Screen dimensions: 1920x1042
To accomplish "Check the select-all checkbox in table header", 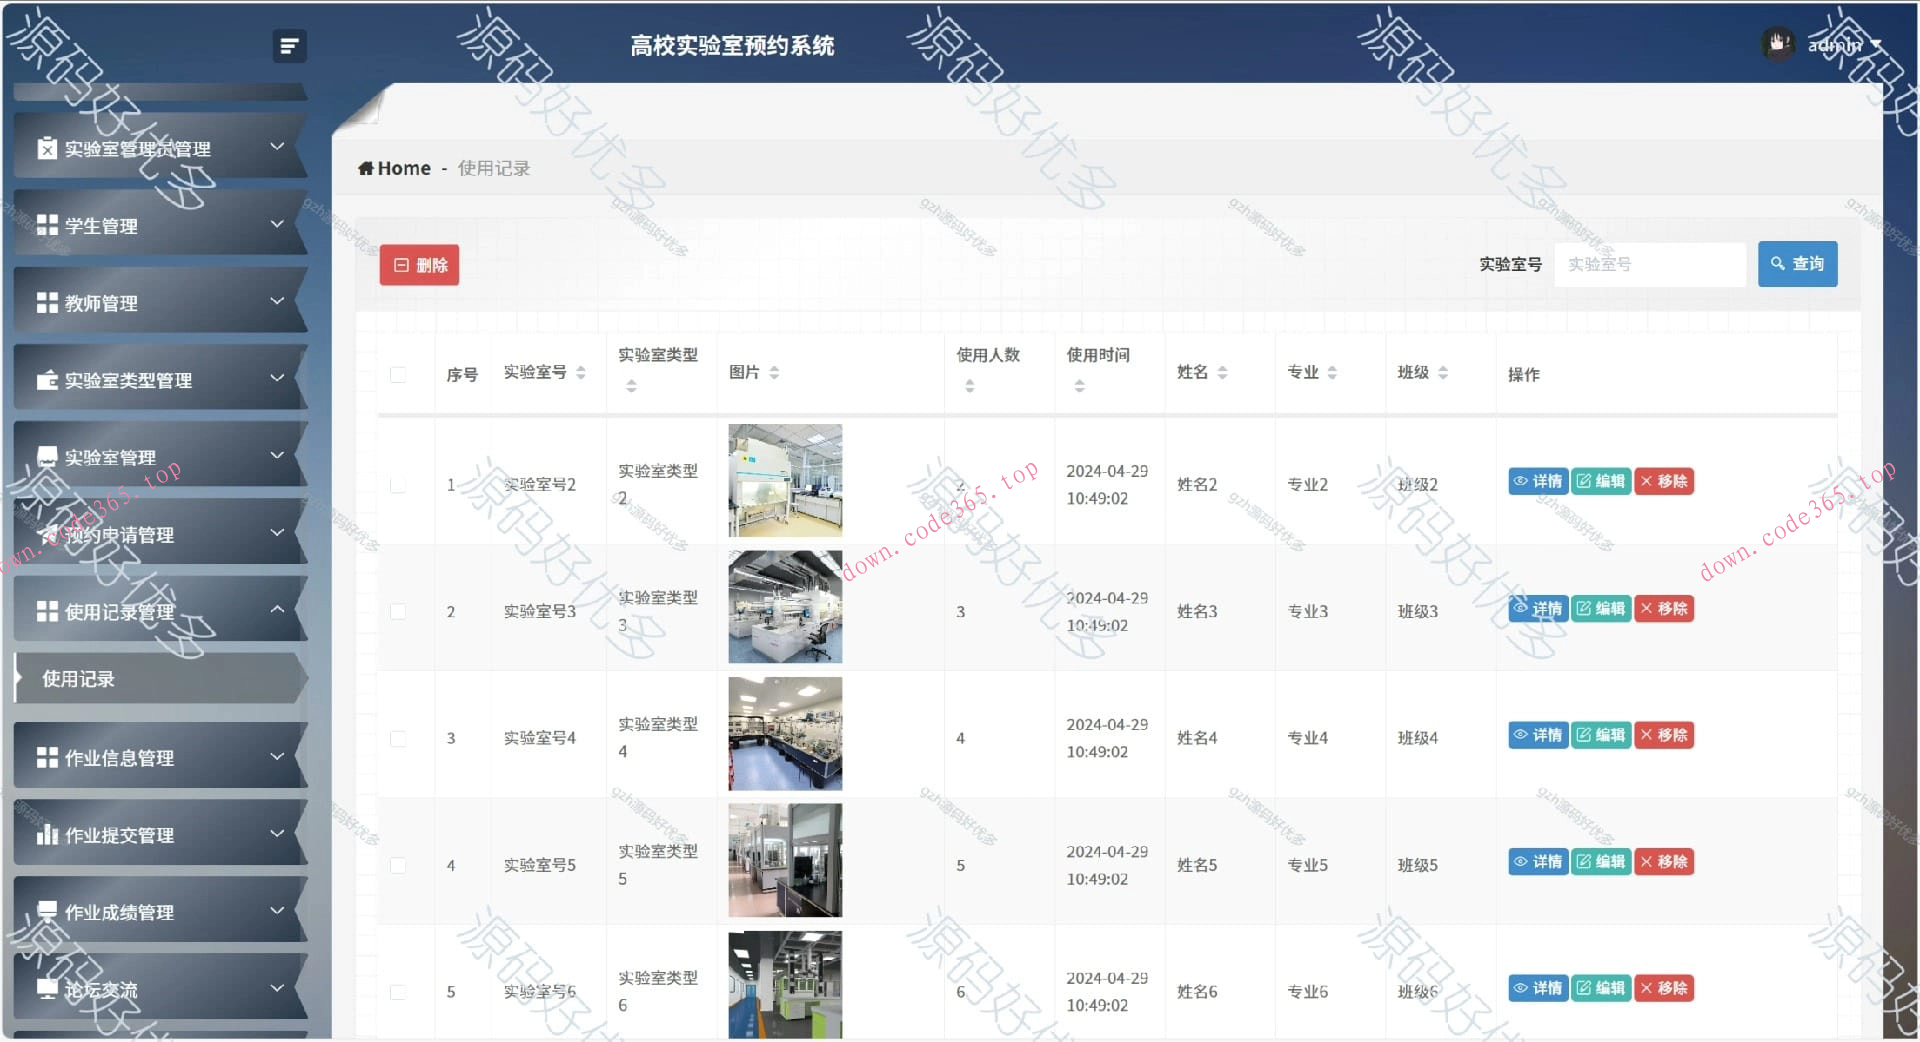I will [x=399, y=374].
